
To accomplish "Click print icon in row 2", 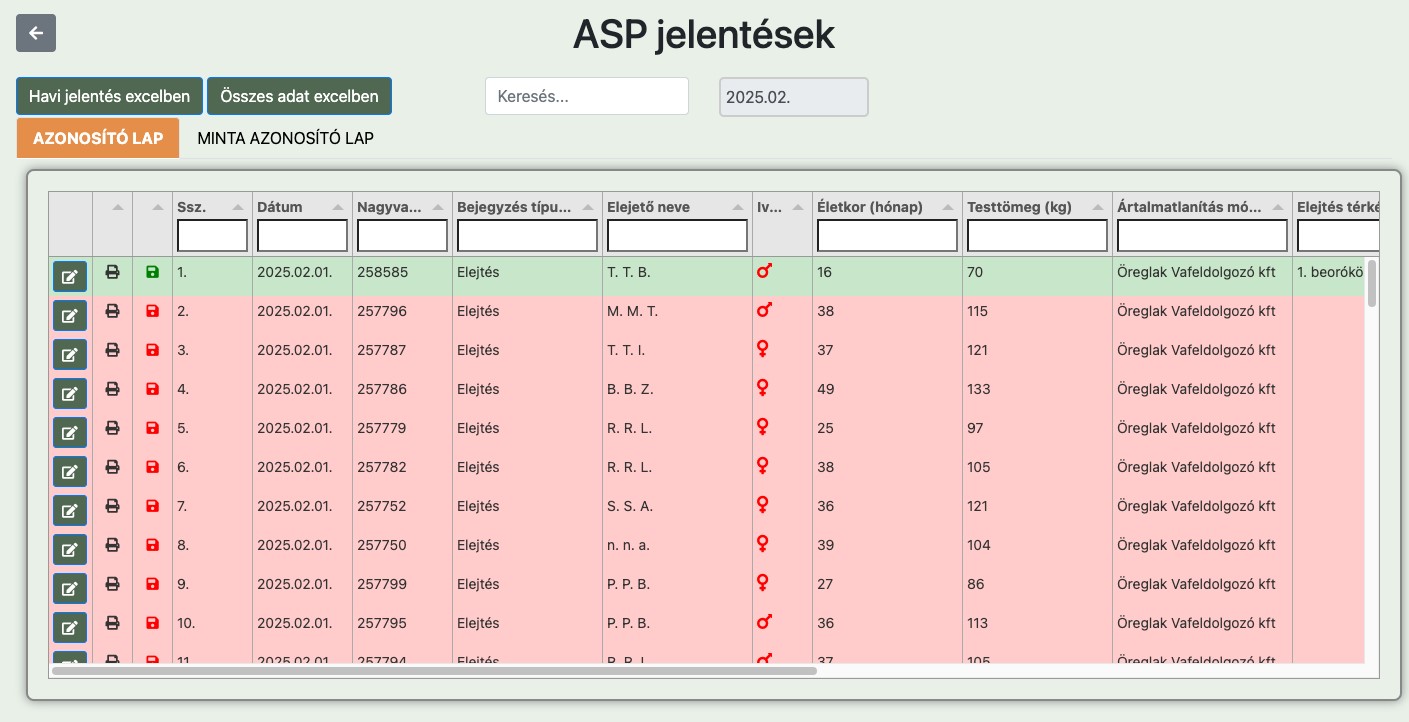I will click(x=113, y=311).
